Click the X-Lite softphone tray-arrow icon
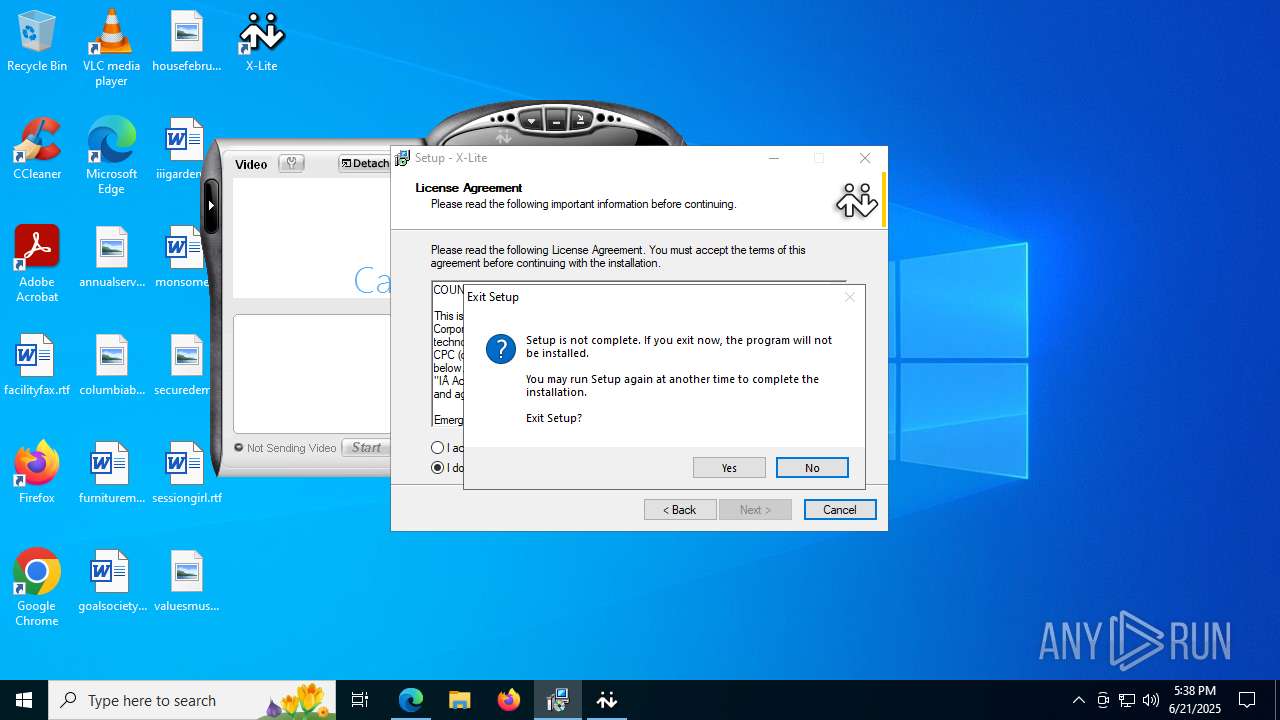 pos(581,121)
